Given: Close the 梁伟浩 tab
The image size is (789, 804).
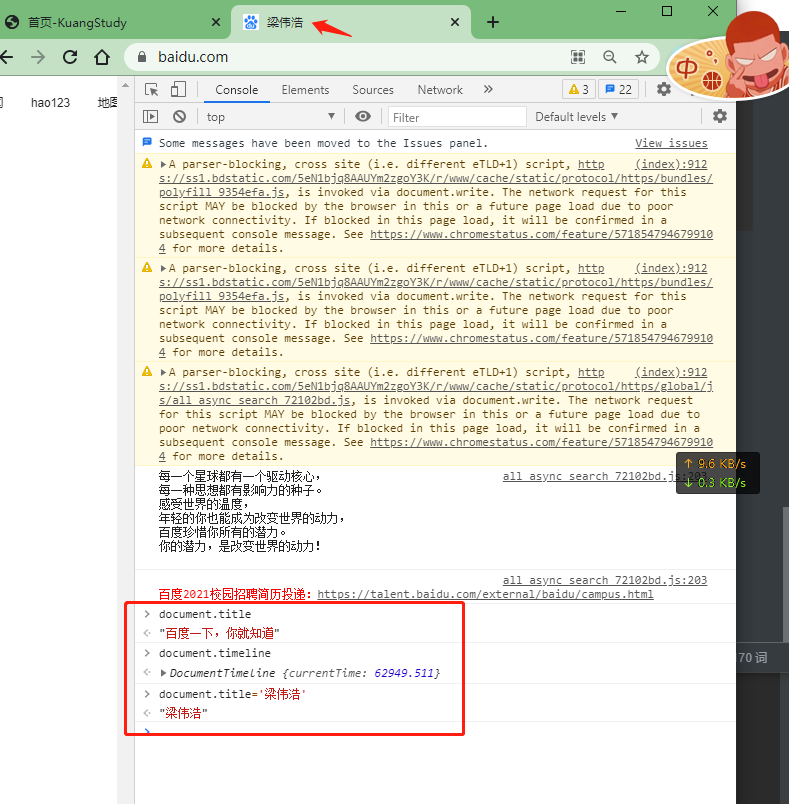Looking at the screenshot, I should (x=455, y=22).
